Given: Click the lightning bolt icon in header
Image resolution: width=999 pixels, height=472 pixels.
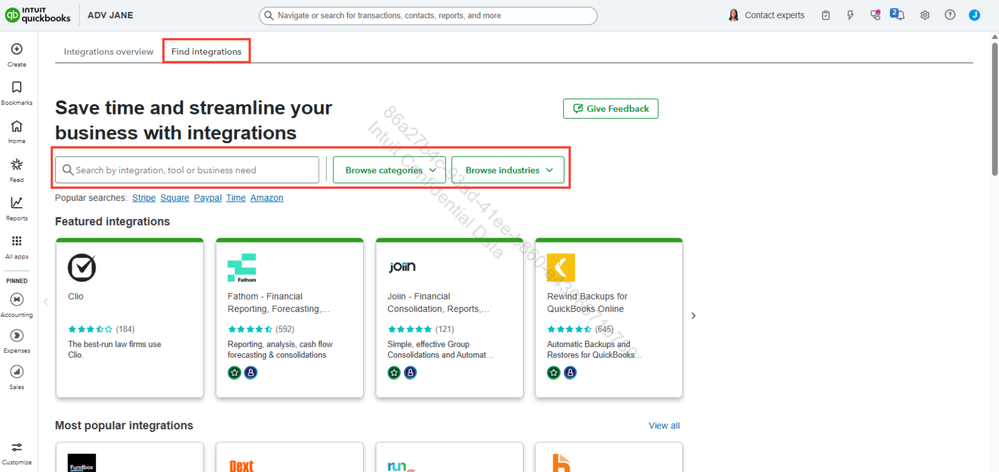Looking at the screenshot, I should pos(850,15).
